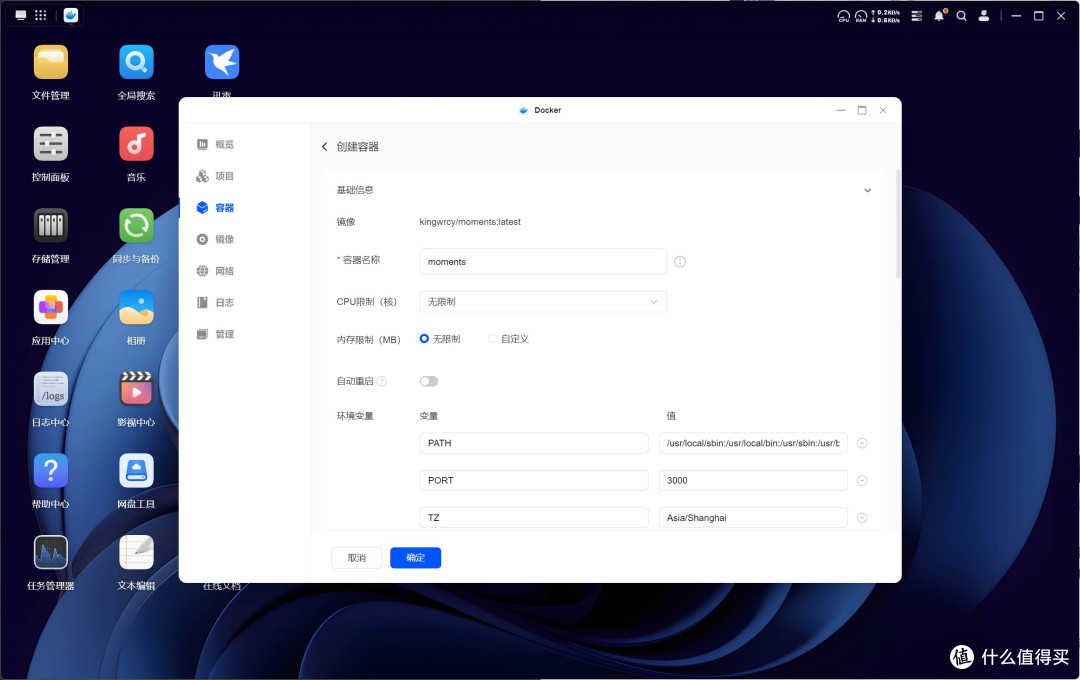1080x680 pixels.
Task: Open 存储管理 desktop icon
Action: coord(50,225)
